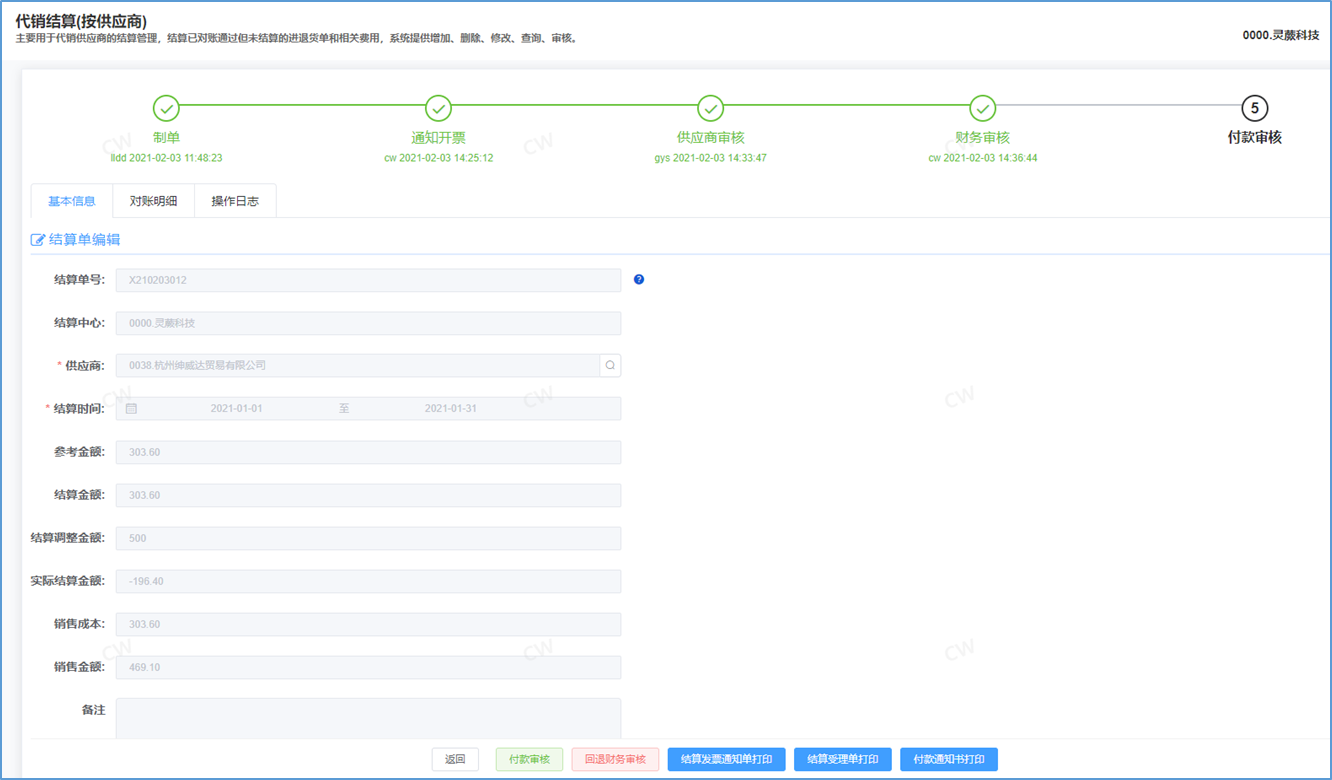Click the 至 separator in the date range

344,409
